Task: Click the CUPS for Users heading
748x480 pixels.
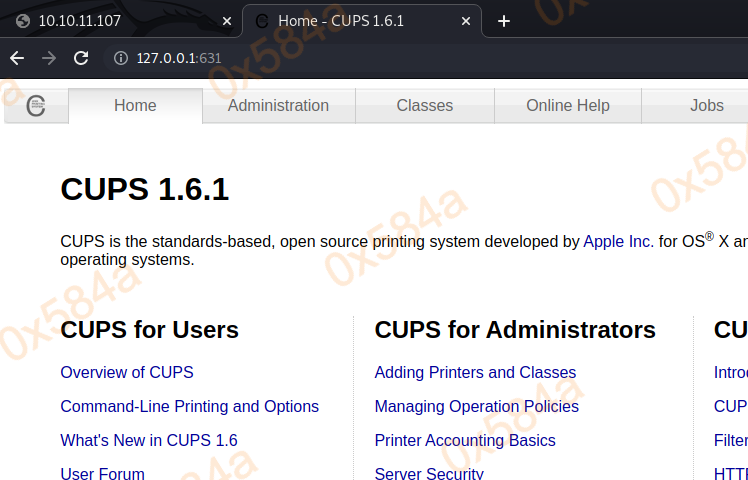Action: coord(149,330)
